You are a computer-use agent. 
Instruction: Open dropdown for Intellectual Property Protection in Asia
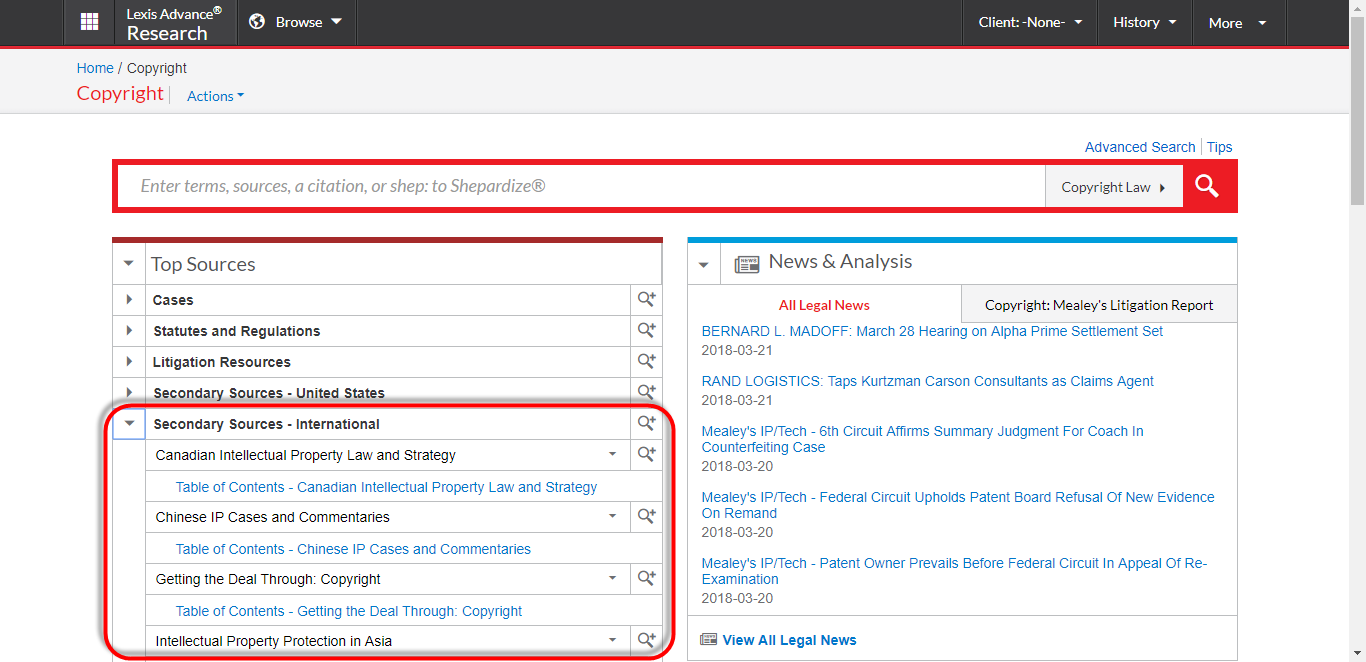[613, 640]
